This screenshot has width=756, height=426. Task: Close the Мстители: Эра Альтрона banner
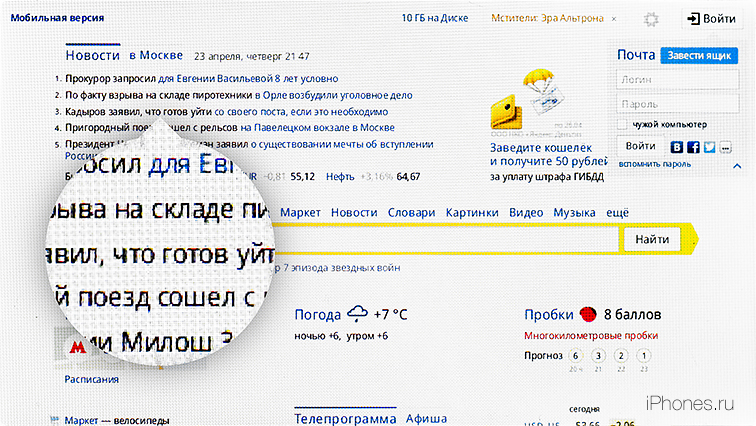(x=614, y=19)
